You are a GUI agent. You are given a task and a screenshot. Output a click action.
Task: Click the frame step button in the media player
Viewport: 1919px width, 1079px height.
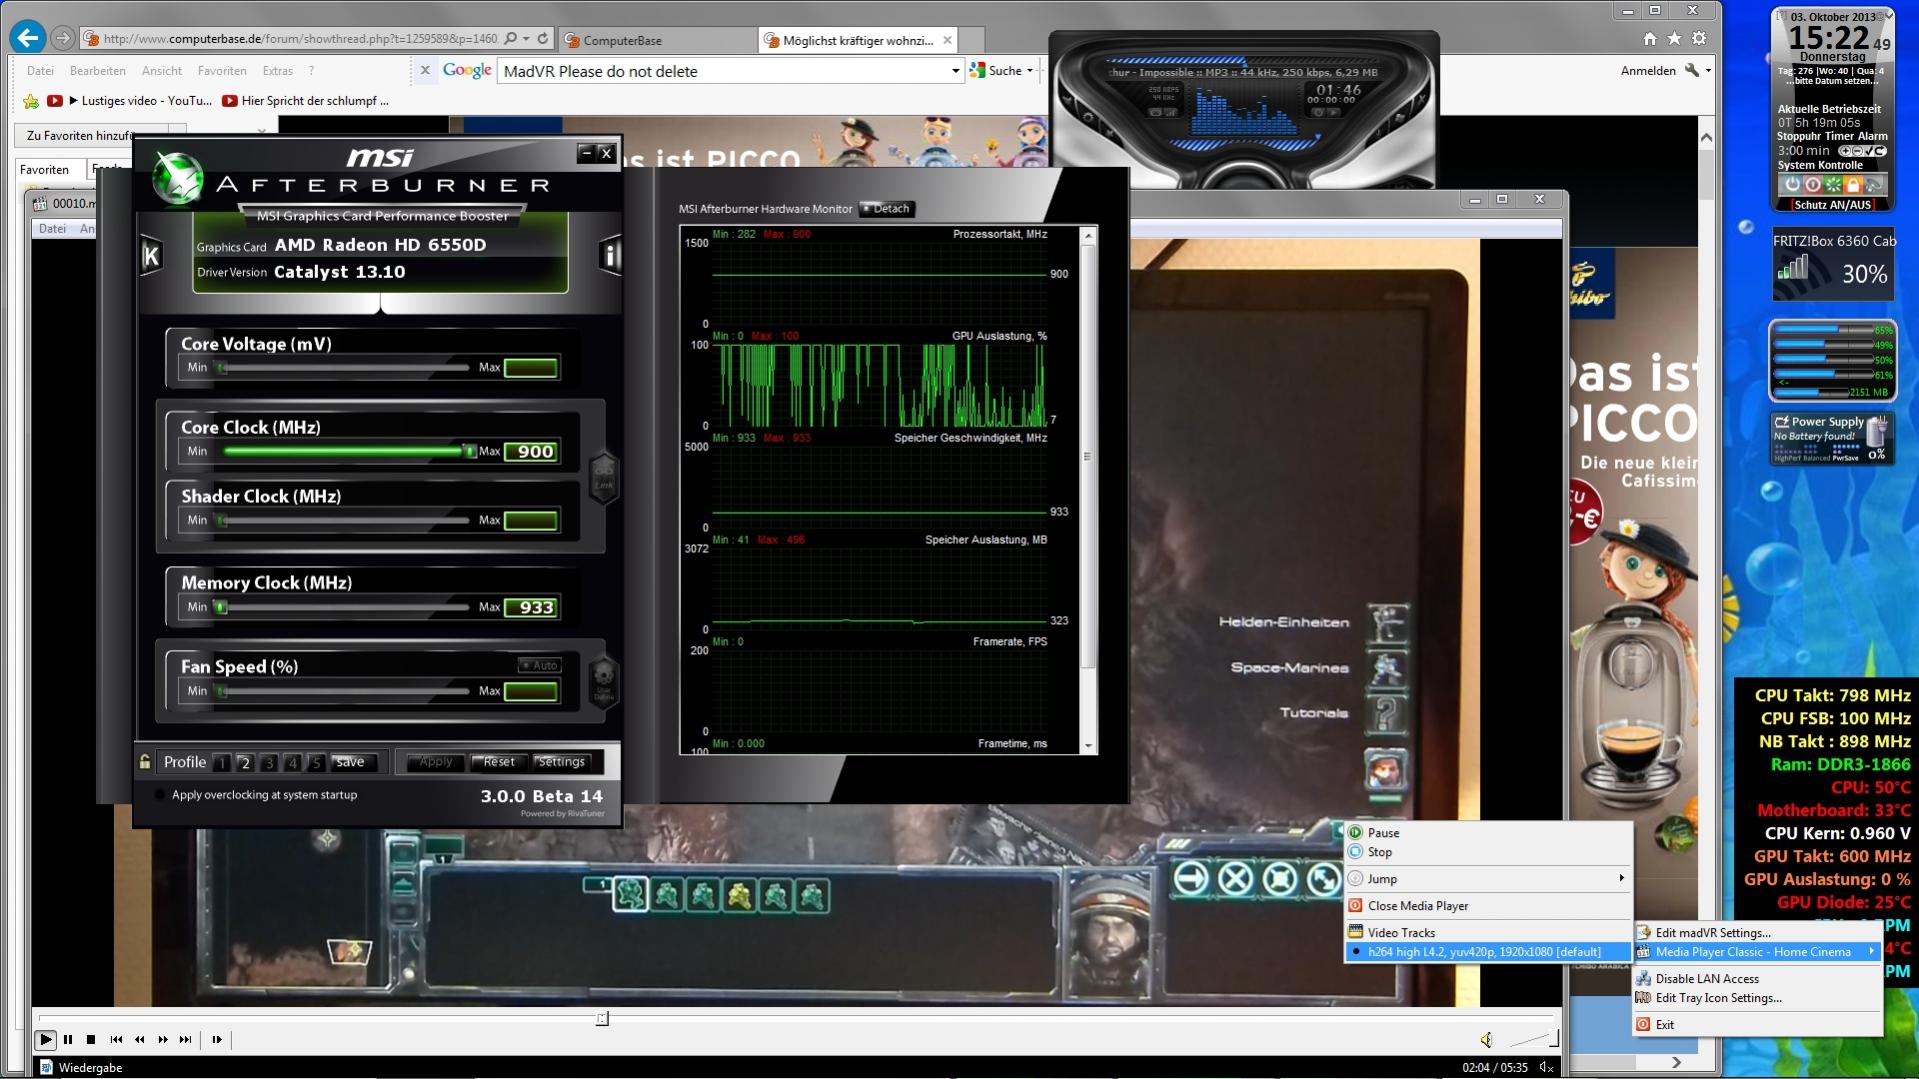(x=217, y=1040)
